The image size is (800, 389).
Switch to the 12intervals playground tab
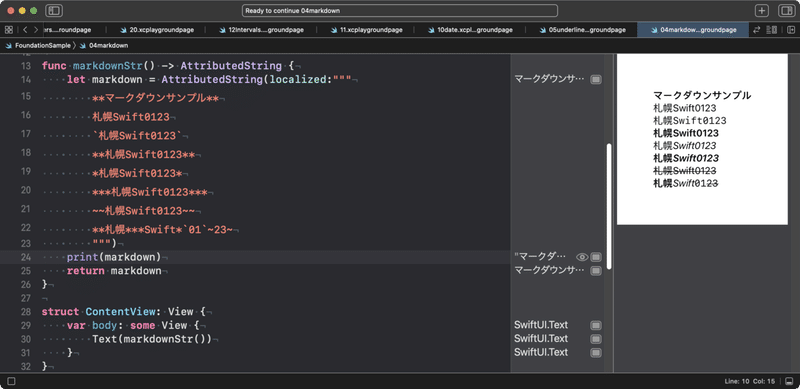(261, 30)
